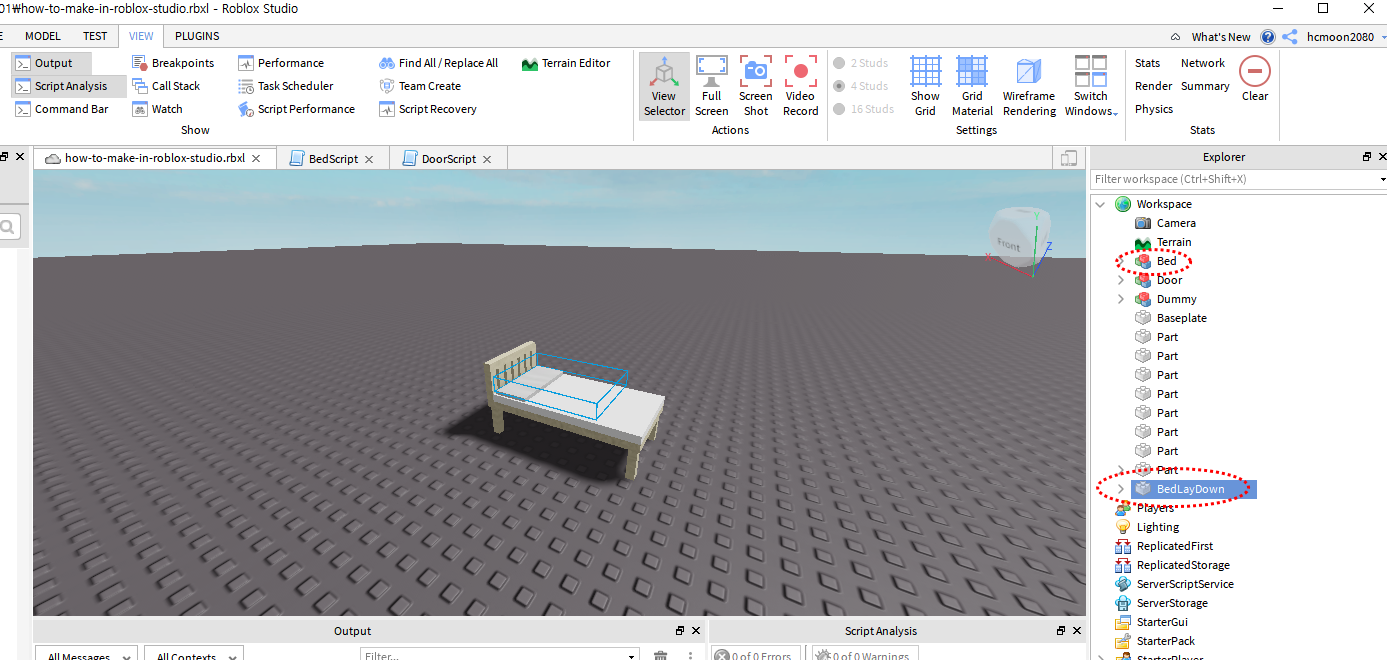Viewport: 1387px width, 660px height.
Task: Select ServerScriptService in the Explorer
Action: (x=1185, y=584)
